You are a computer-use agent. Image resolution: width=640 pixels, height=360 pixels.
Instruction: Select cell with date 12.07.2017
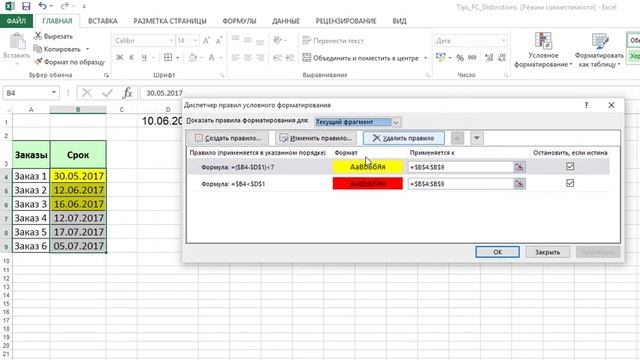point(78,218)
